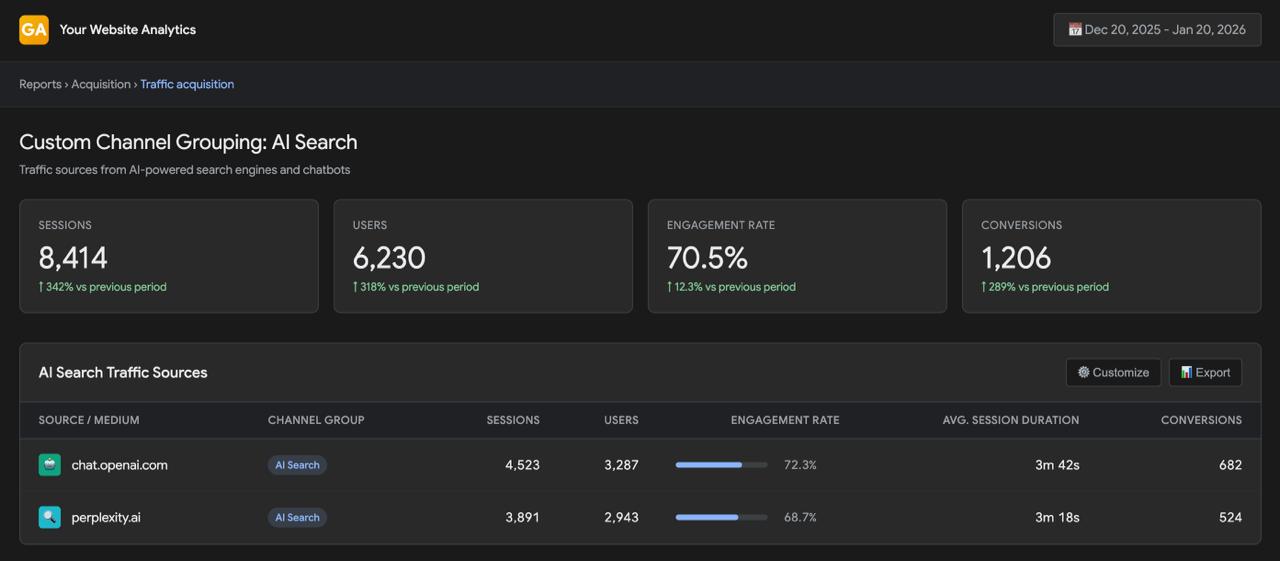1280x561 pixels.
Task: Sort by the Sessions column header
Action: [513, 420]
